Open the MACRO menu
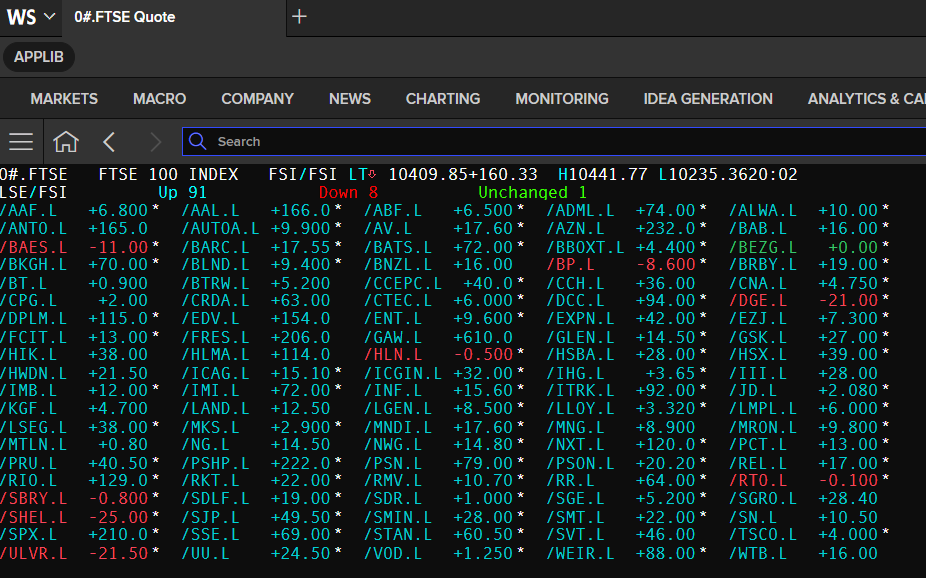926x578 pixels. [x=159, y=99]
